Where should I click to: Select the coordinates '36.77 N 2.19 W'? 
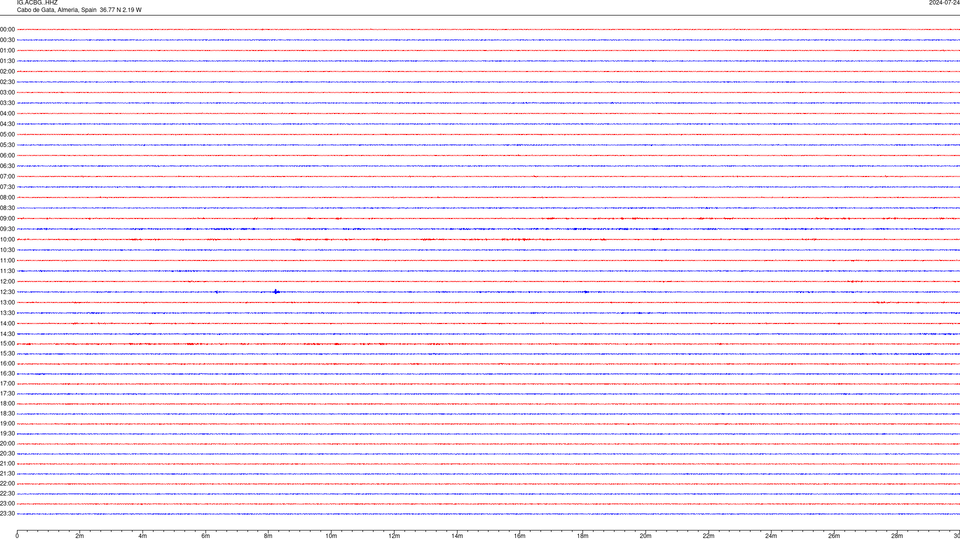tap(121, 10)
